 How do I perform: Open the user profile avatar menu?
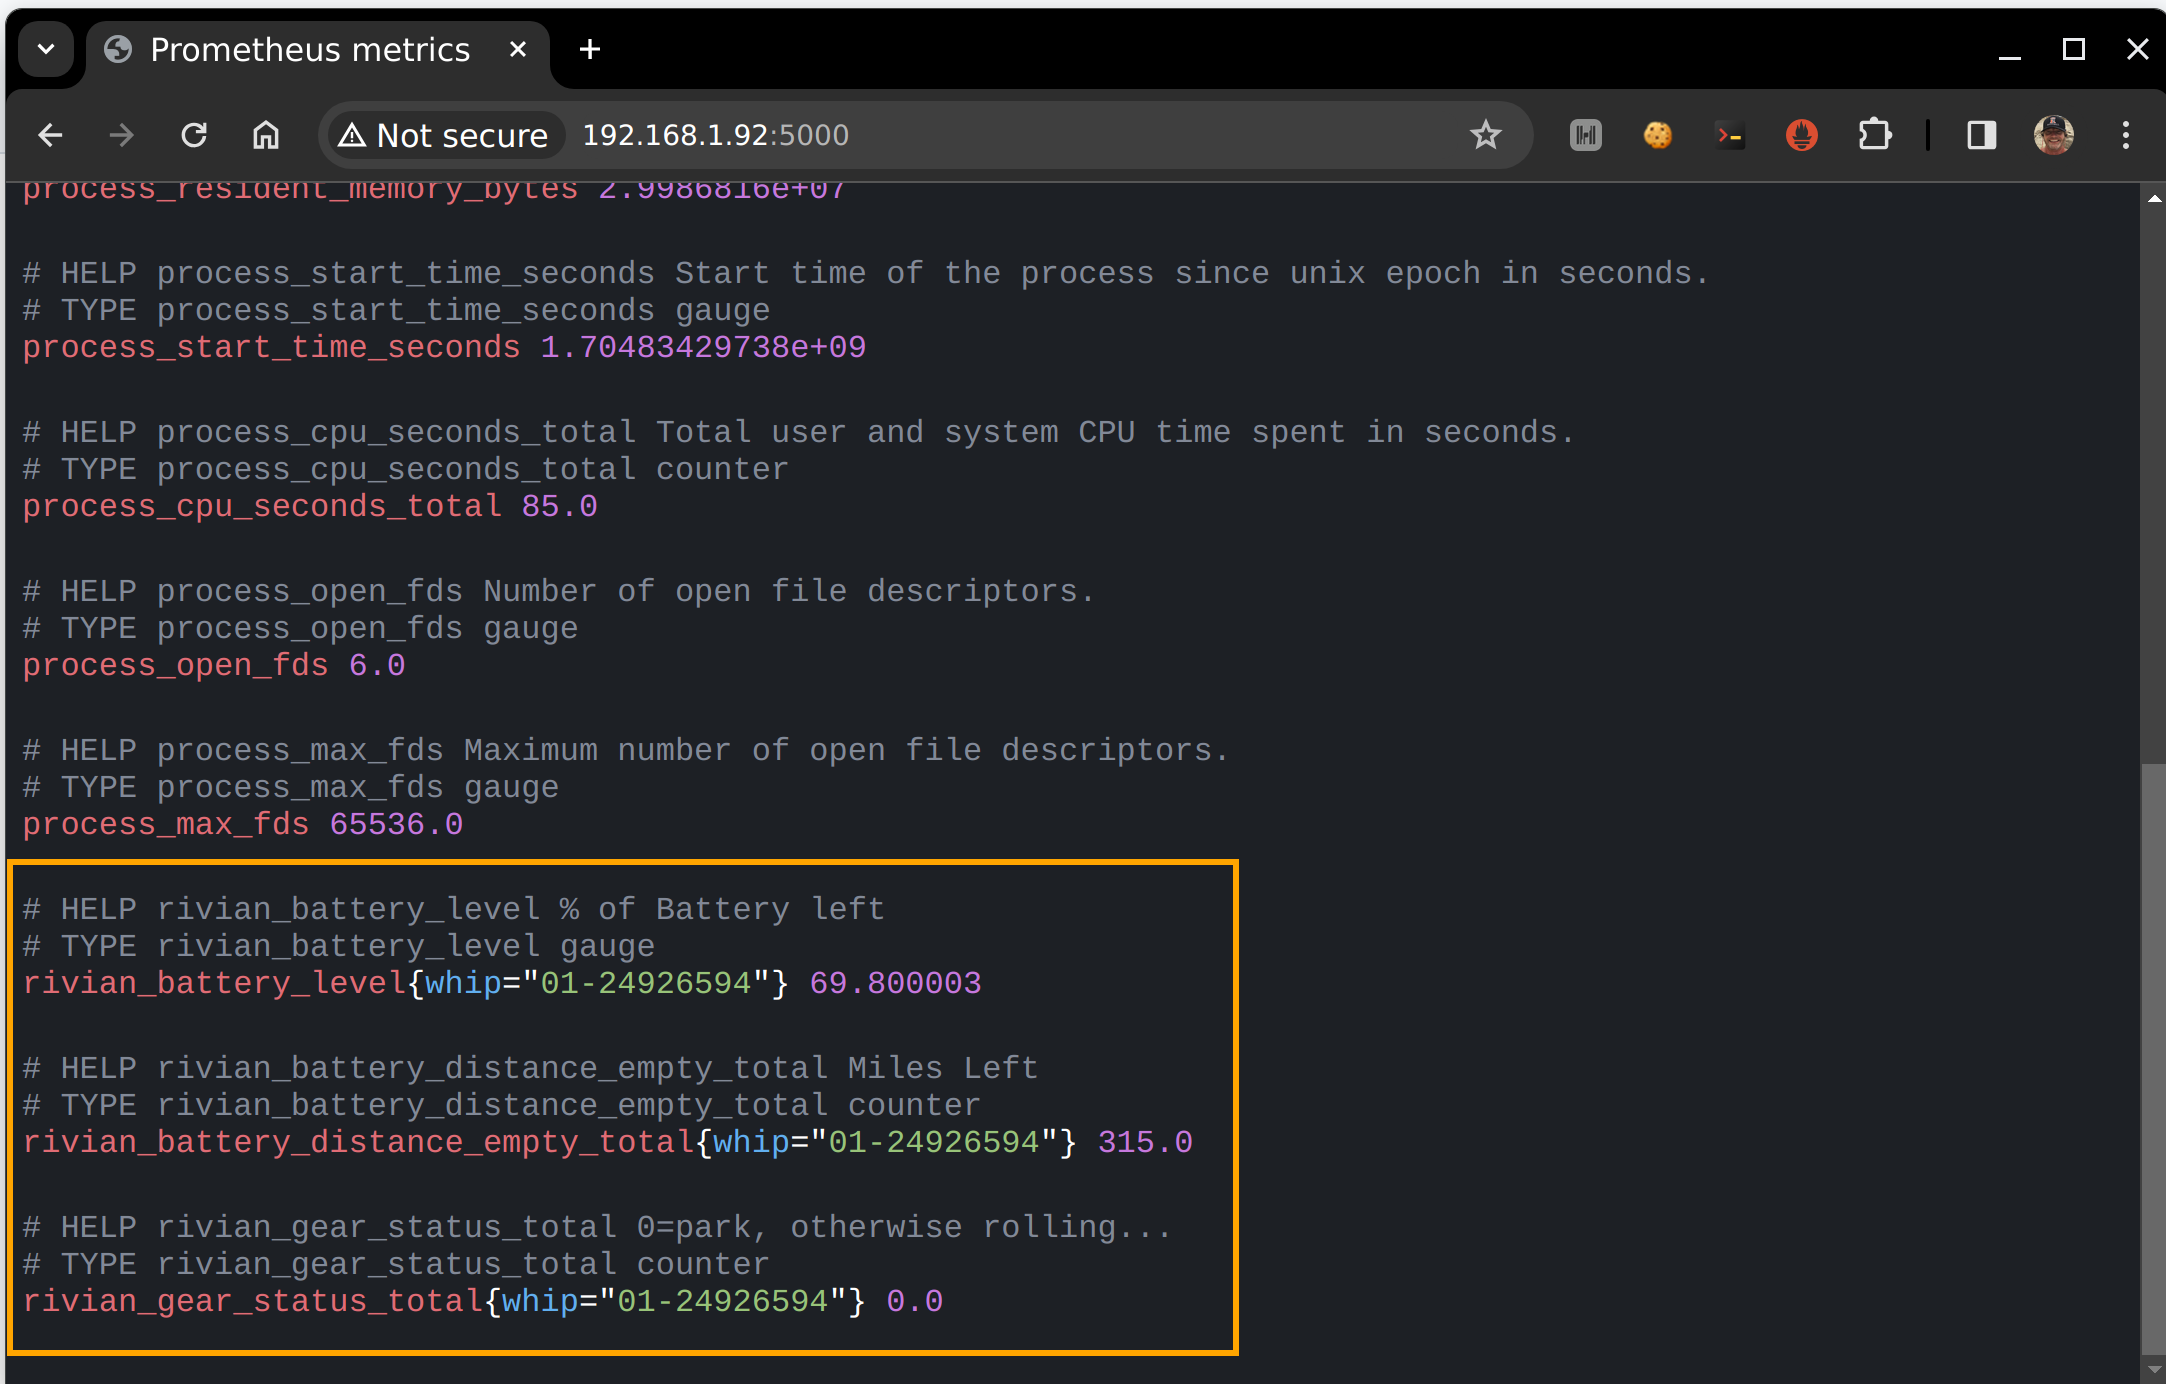click(x=2054, y=135)
